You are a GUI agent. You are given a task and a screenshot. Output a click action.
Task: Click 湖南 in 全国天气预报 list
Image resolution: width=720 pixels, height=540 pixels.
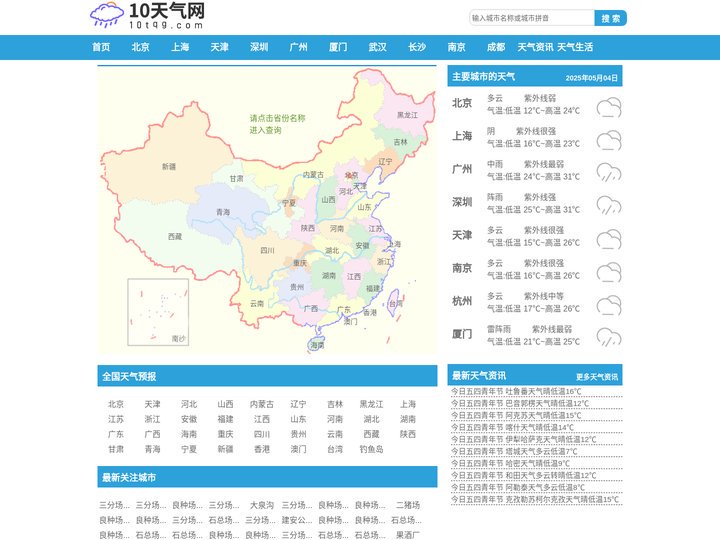coord(408,419)
